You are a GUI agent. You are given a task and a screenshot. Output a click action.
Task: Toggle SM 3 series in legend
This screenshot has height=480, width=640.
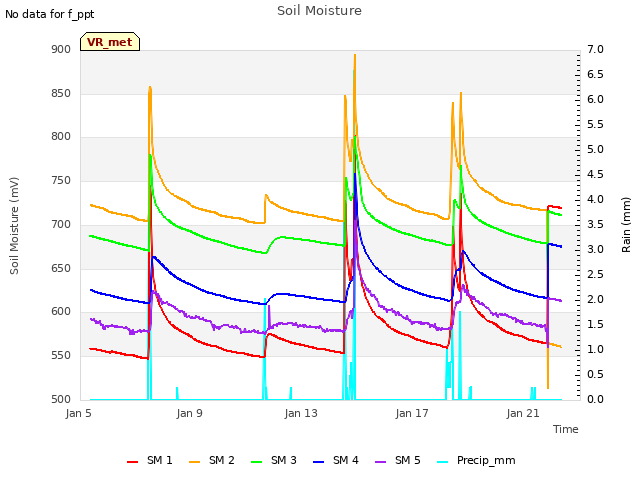(x=273, y=460)
